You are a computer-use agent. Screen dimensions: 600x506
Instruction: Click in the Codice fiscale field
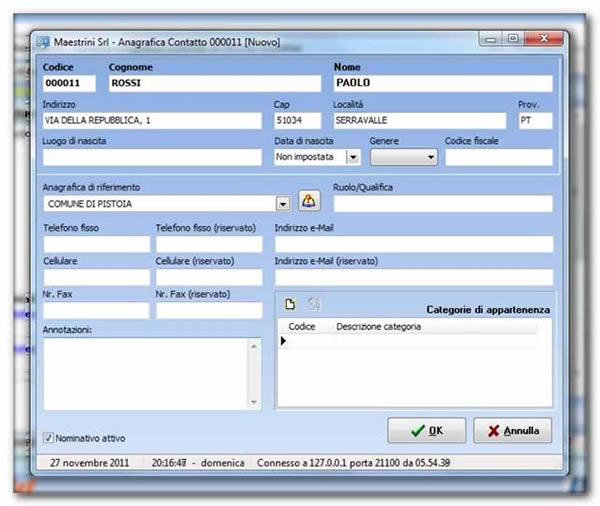pyautogui.click(x=498, y=157)
